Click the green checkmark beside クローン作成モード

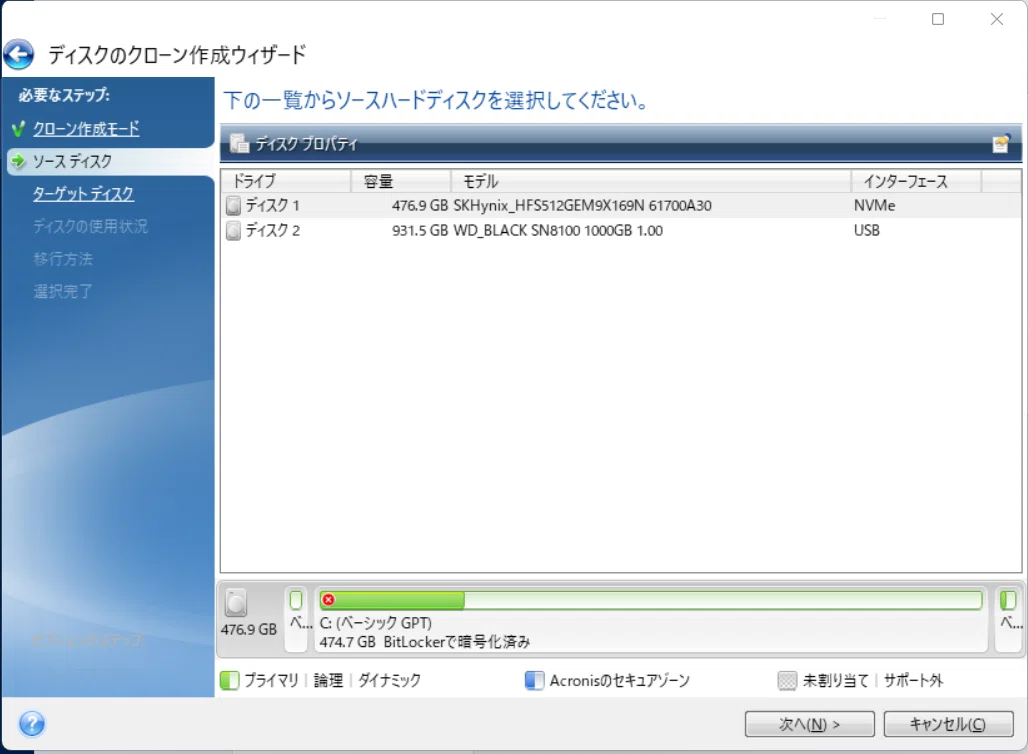tap(18, 129)
